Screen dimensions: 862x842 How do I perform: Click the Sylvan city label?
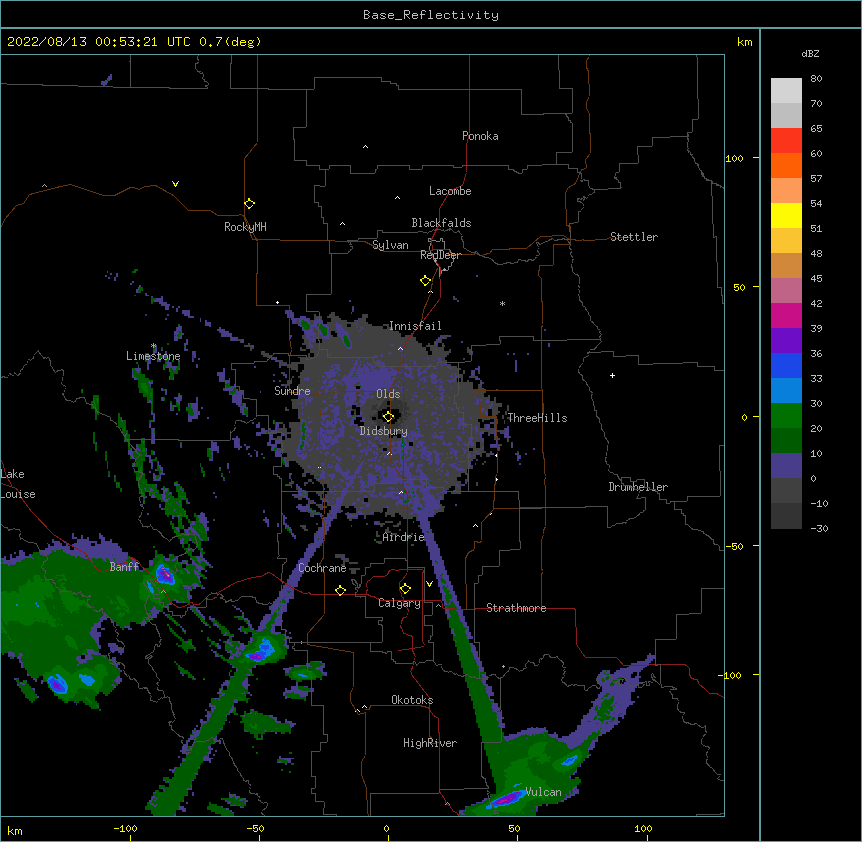390,245
